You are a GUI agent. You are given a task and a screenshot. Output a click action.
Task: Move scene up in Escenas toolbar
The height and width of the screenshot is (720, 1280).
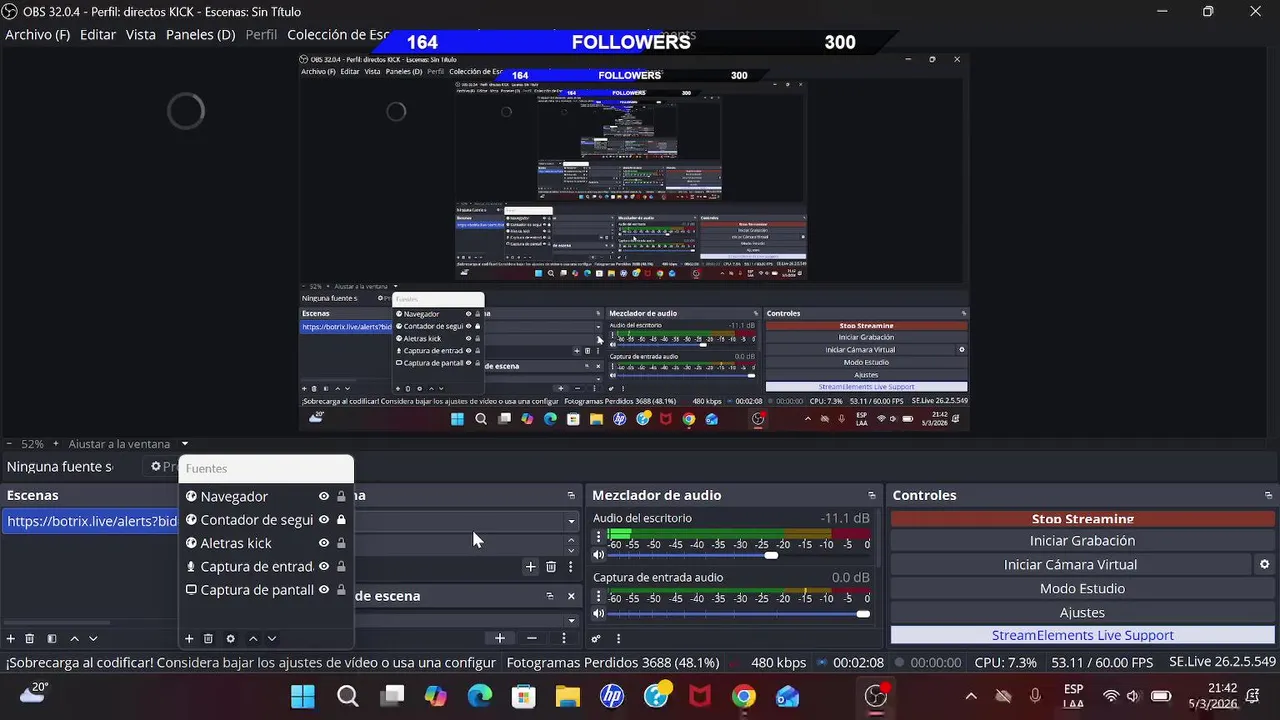point(74,639)
